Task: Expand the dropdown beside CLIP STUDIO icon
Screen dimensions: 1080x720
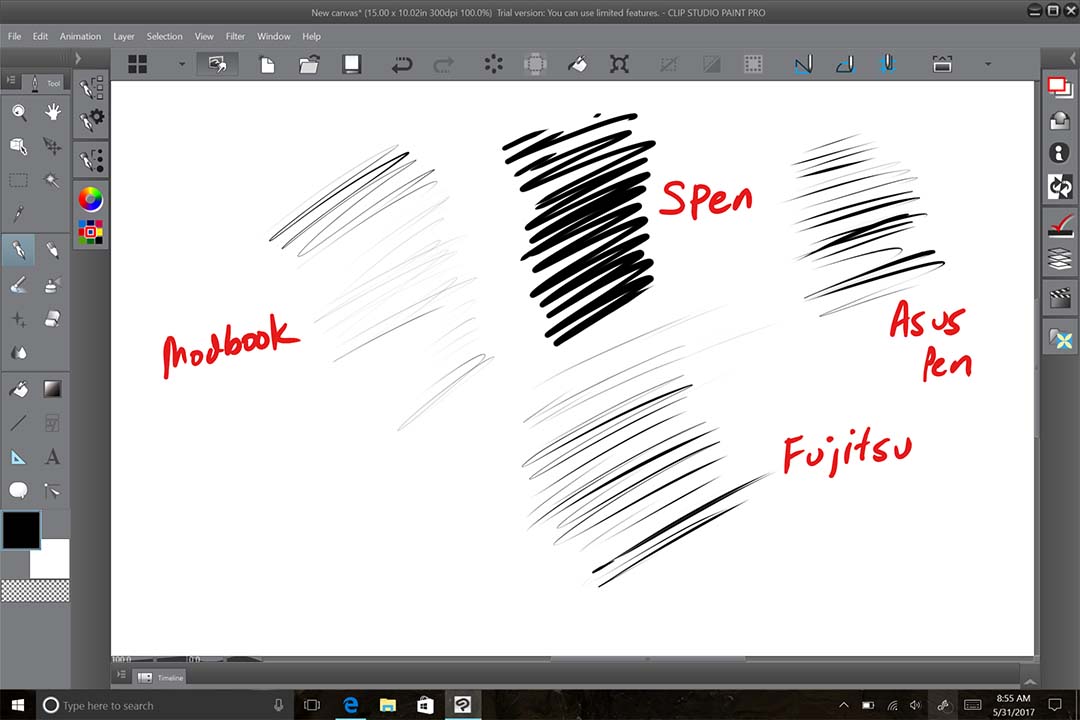Action: click(x=182, y=64)
